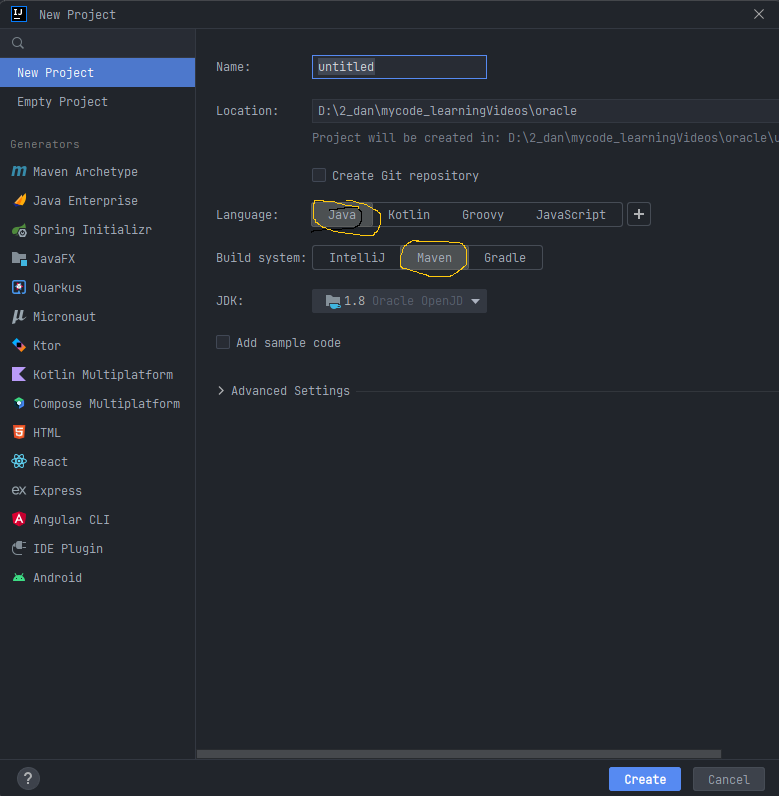Open the Android generator entry

click(x=98, y=578)
